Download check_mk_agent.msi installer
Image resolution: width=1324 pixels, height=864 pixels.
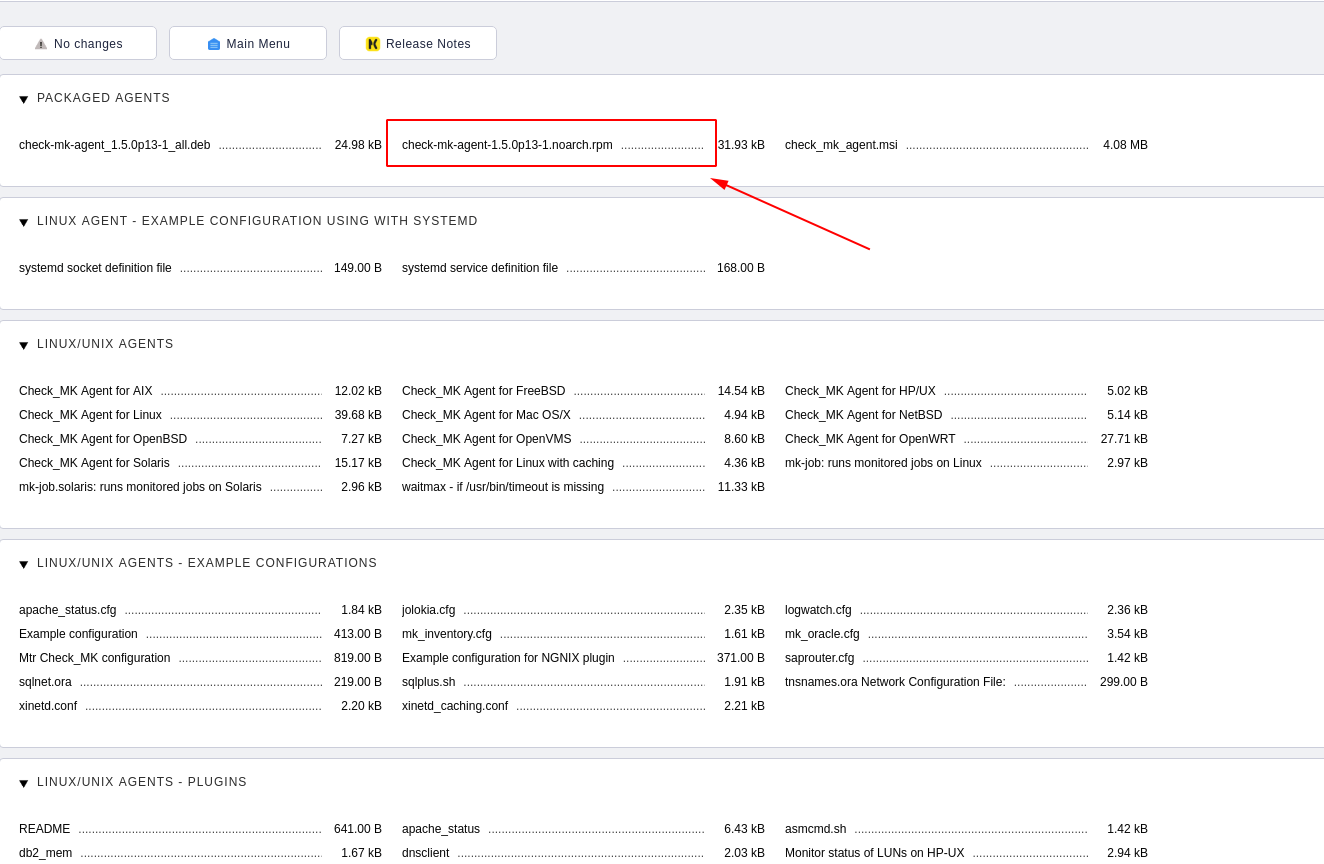point(841,145)
